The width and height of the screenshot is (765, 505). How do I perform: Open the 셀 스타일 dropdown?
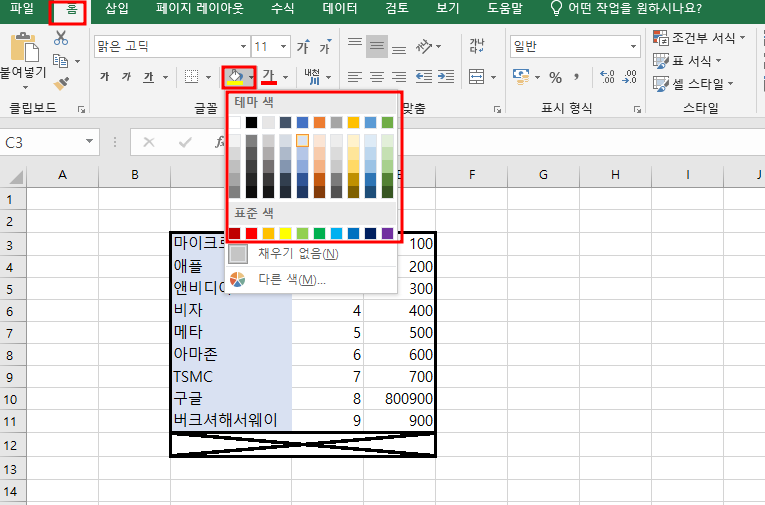pos(693,84)
